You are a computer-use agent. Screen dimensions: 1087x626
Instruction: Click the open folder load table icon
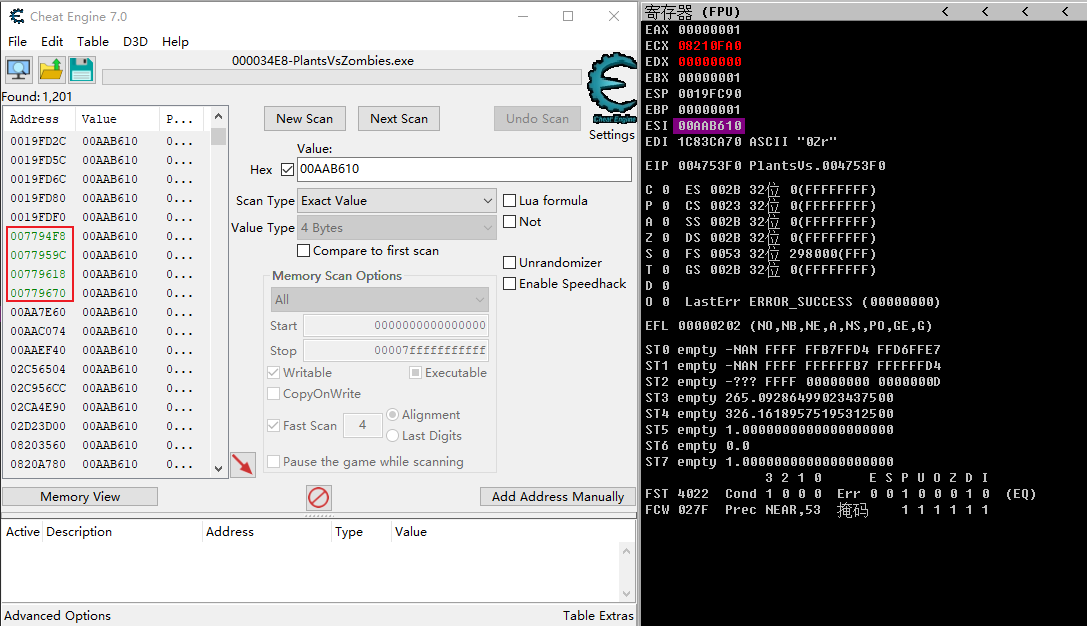51,69
